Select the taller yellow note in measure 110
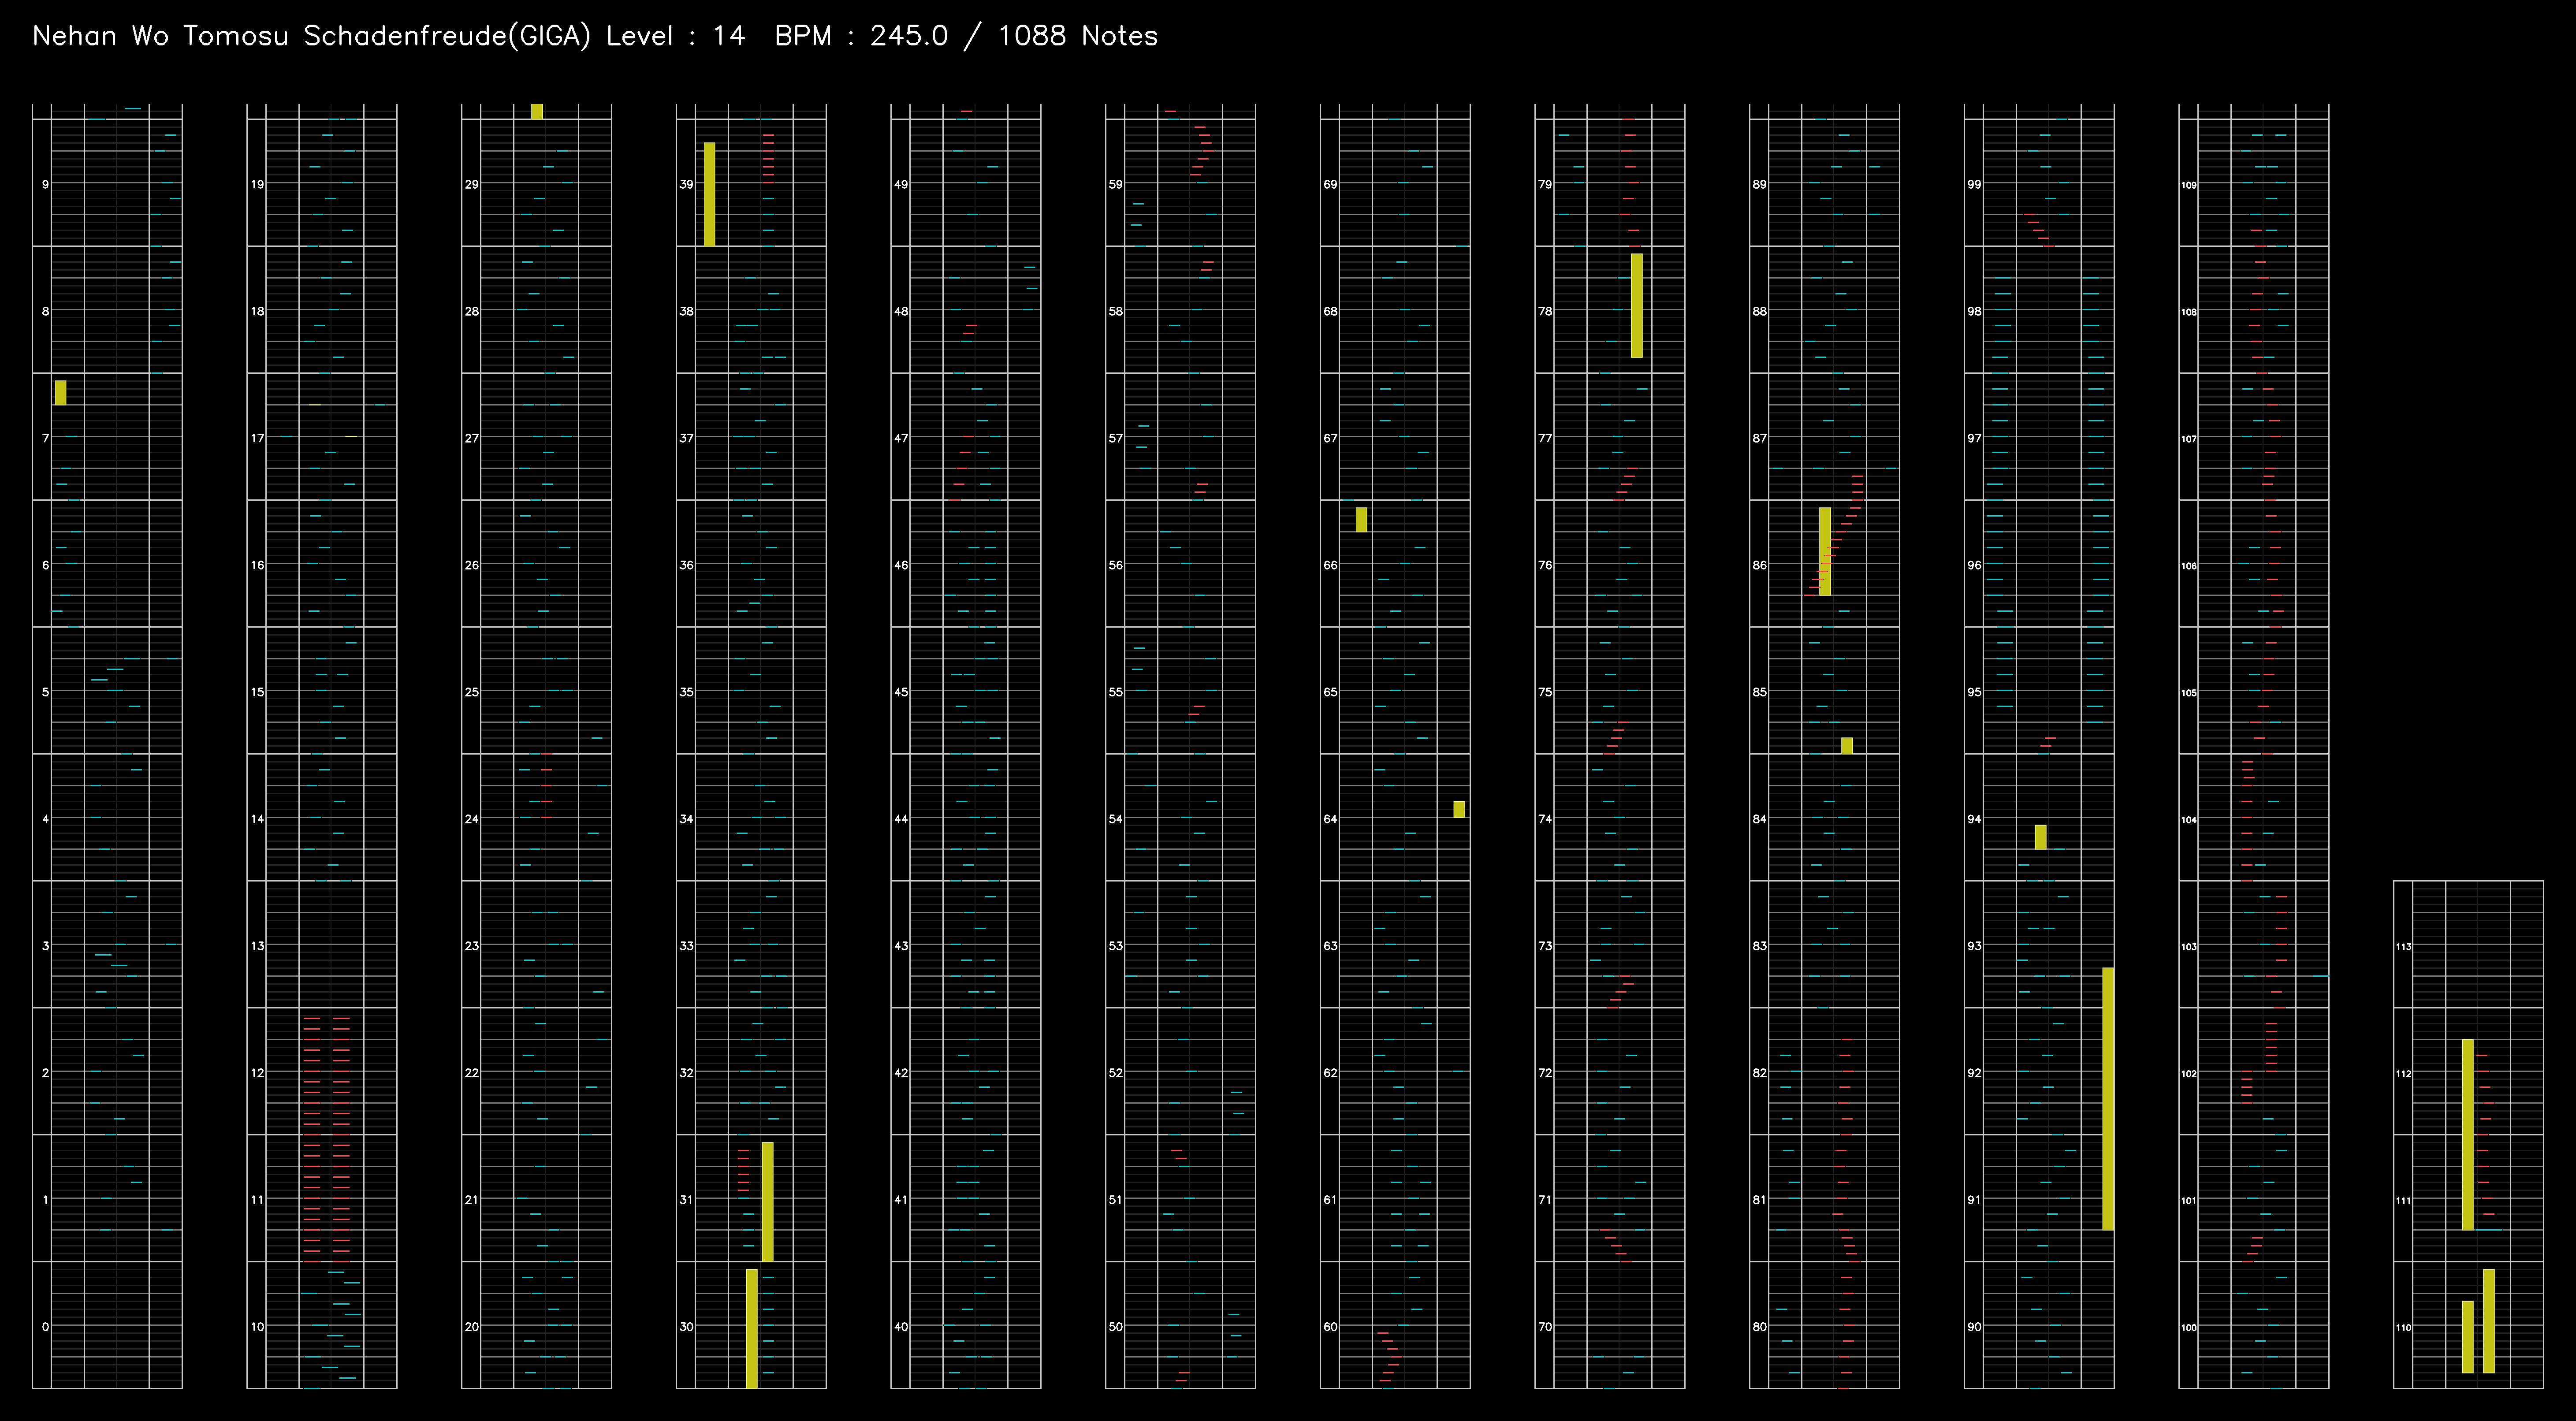Viewport: 2576px width, 1421px height. coord(2489,1321)
